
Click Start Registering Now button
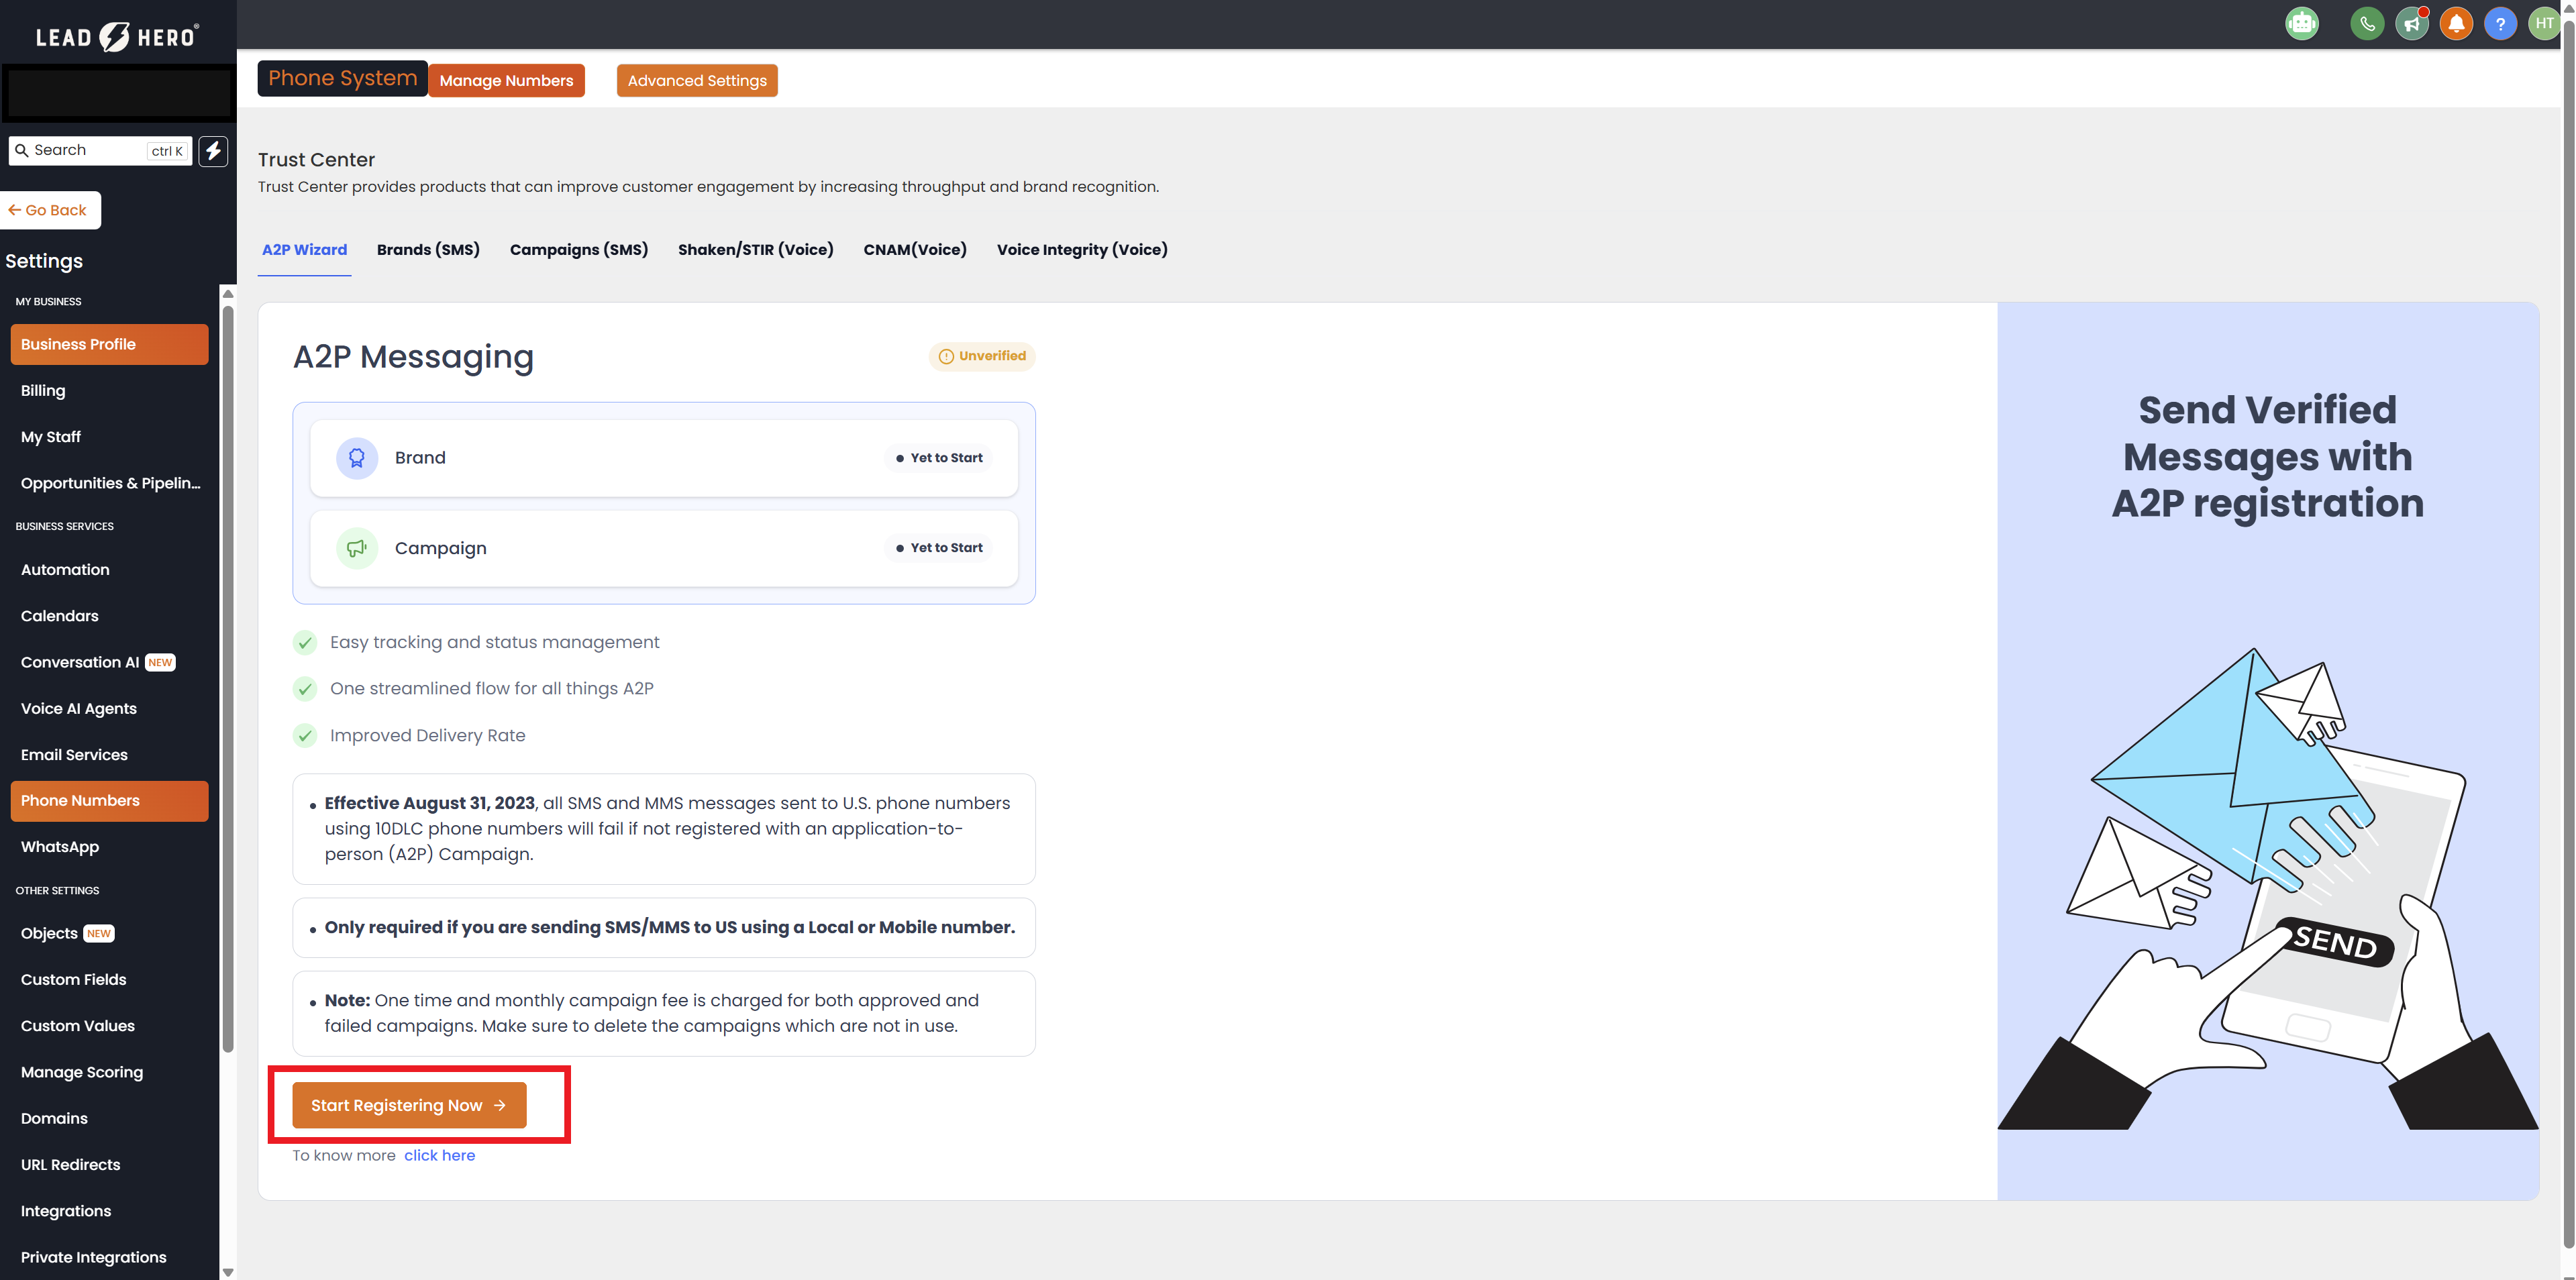(409, 1105)
